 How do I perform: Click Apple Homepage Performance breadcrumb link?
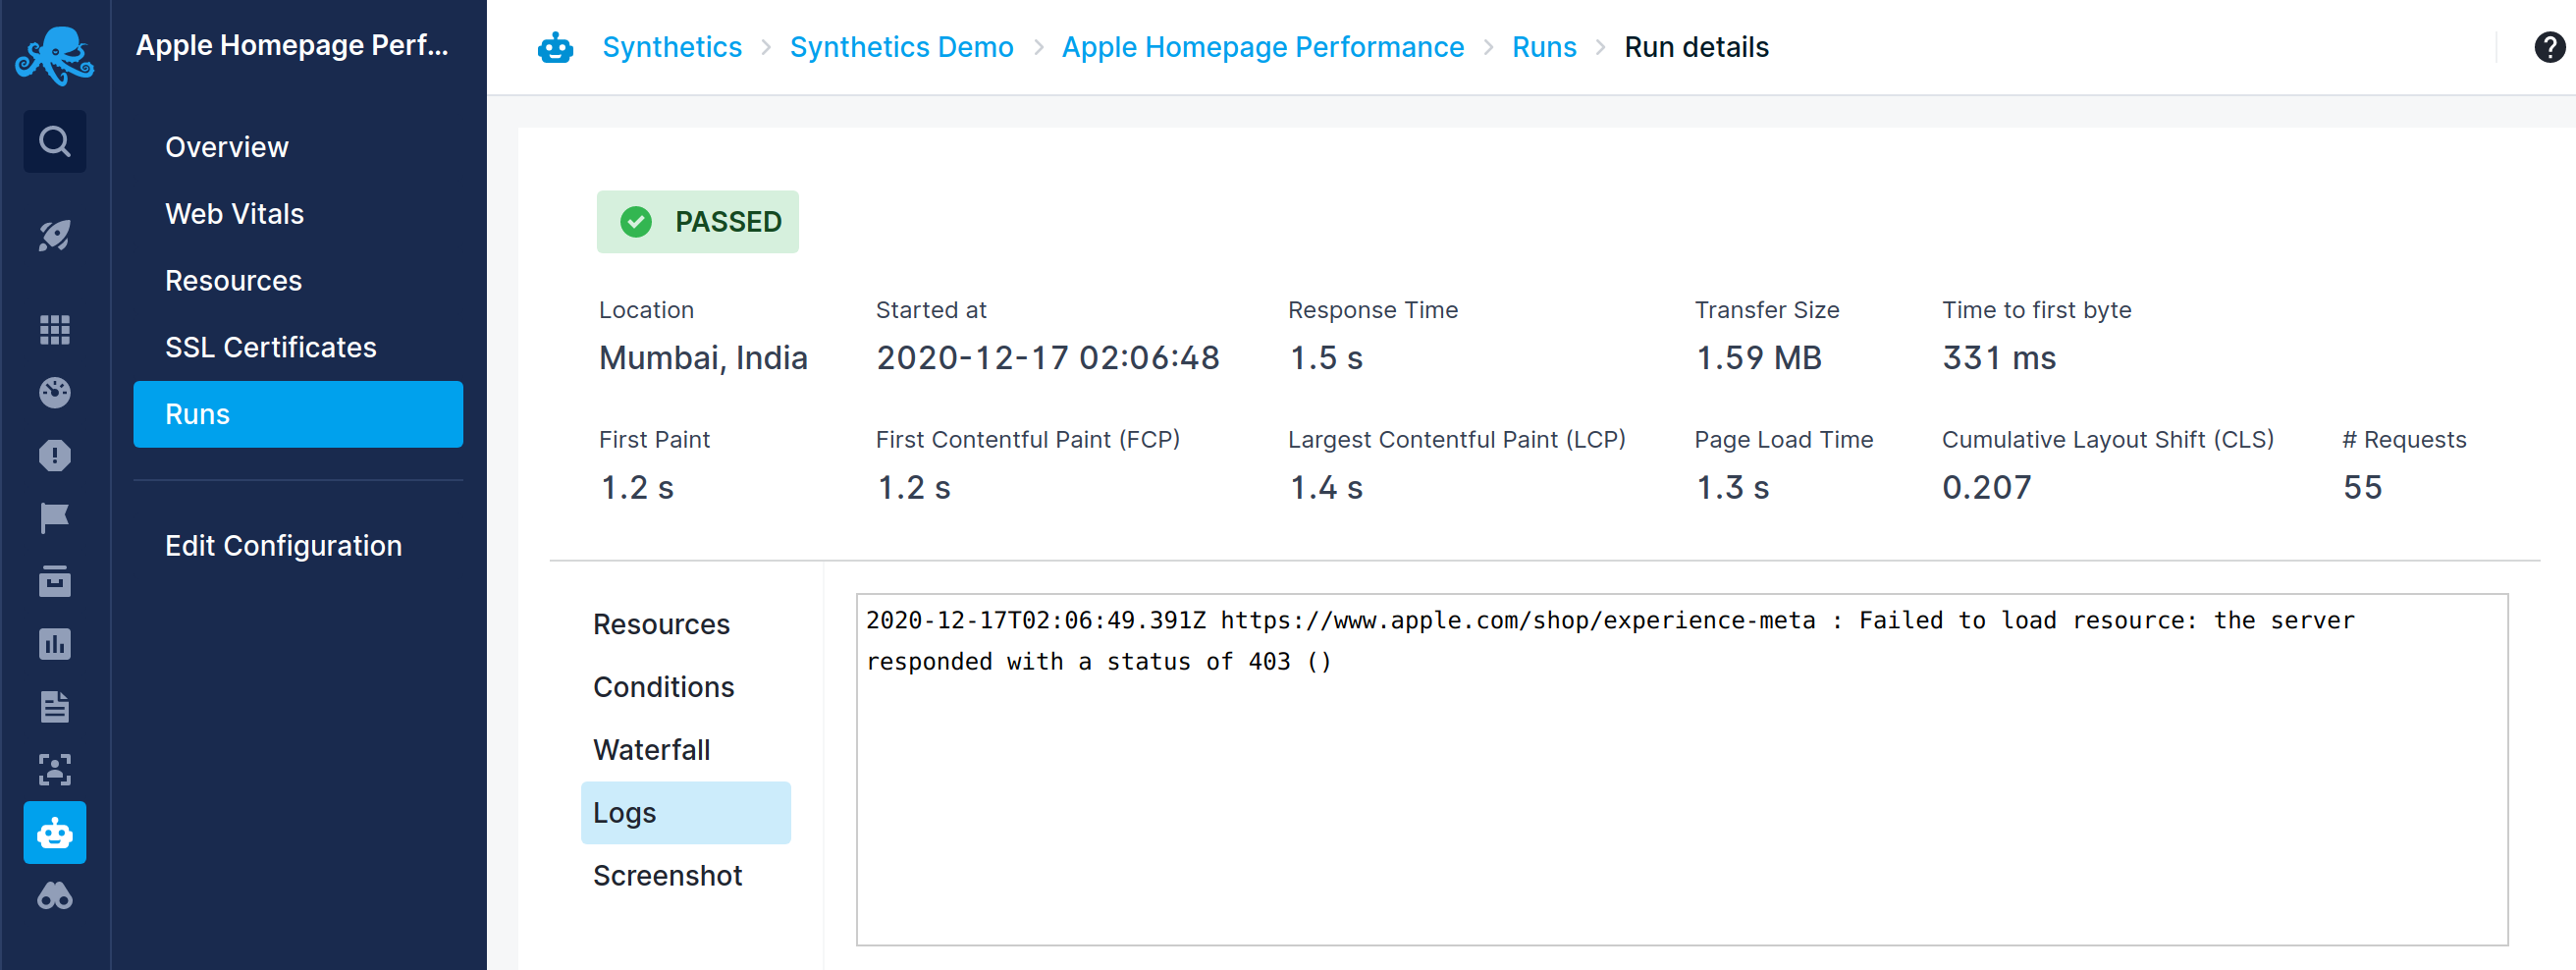tap(1262, 47)
